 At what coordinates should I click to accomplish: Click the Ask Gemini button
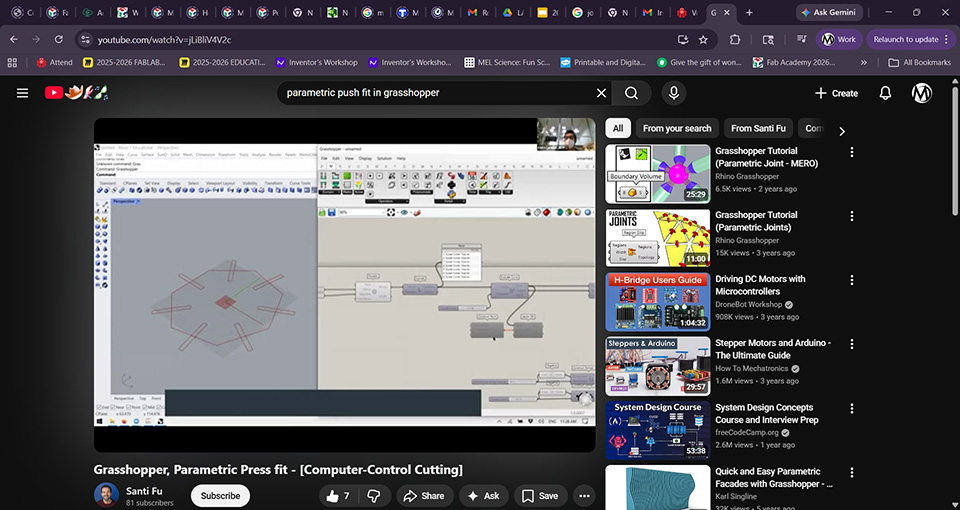830,12
